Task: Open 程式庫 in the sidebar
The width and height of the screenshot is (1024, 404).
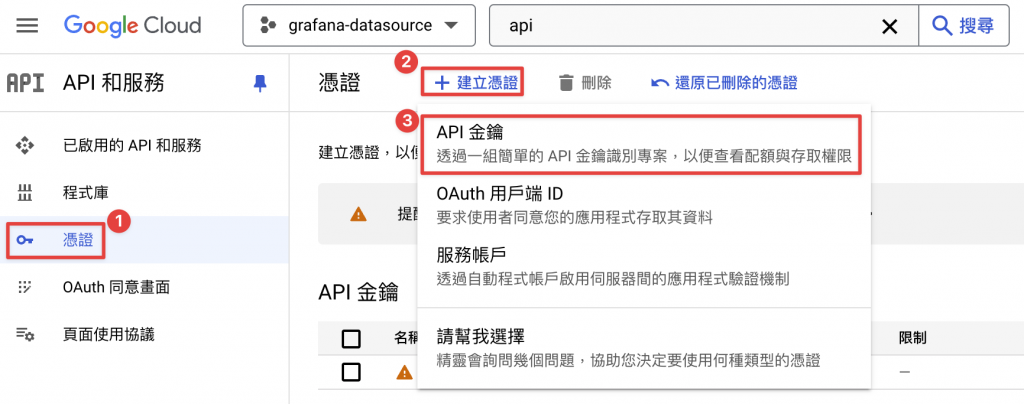Action: [86, 193]
